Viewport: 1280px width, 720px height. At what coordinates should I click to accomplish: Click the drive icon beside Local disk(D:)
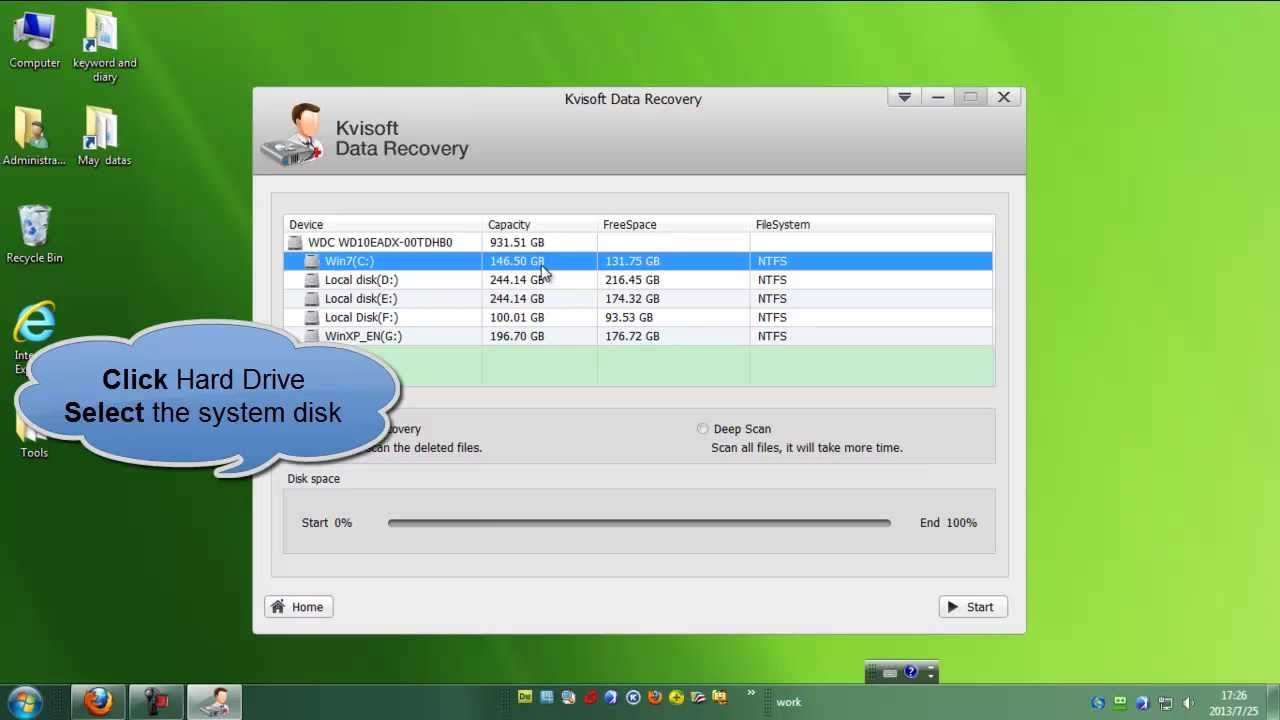click(x=313, y=280)
